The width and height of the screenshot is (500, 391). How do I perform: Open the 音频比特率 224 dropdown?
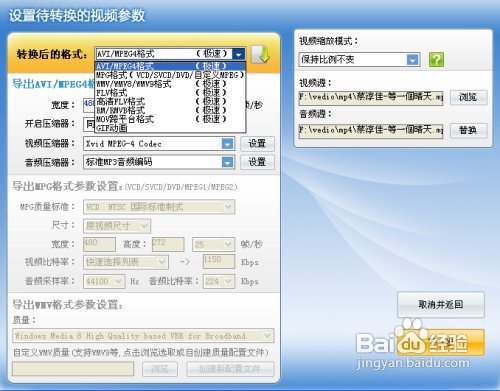tap(219, 281)
